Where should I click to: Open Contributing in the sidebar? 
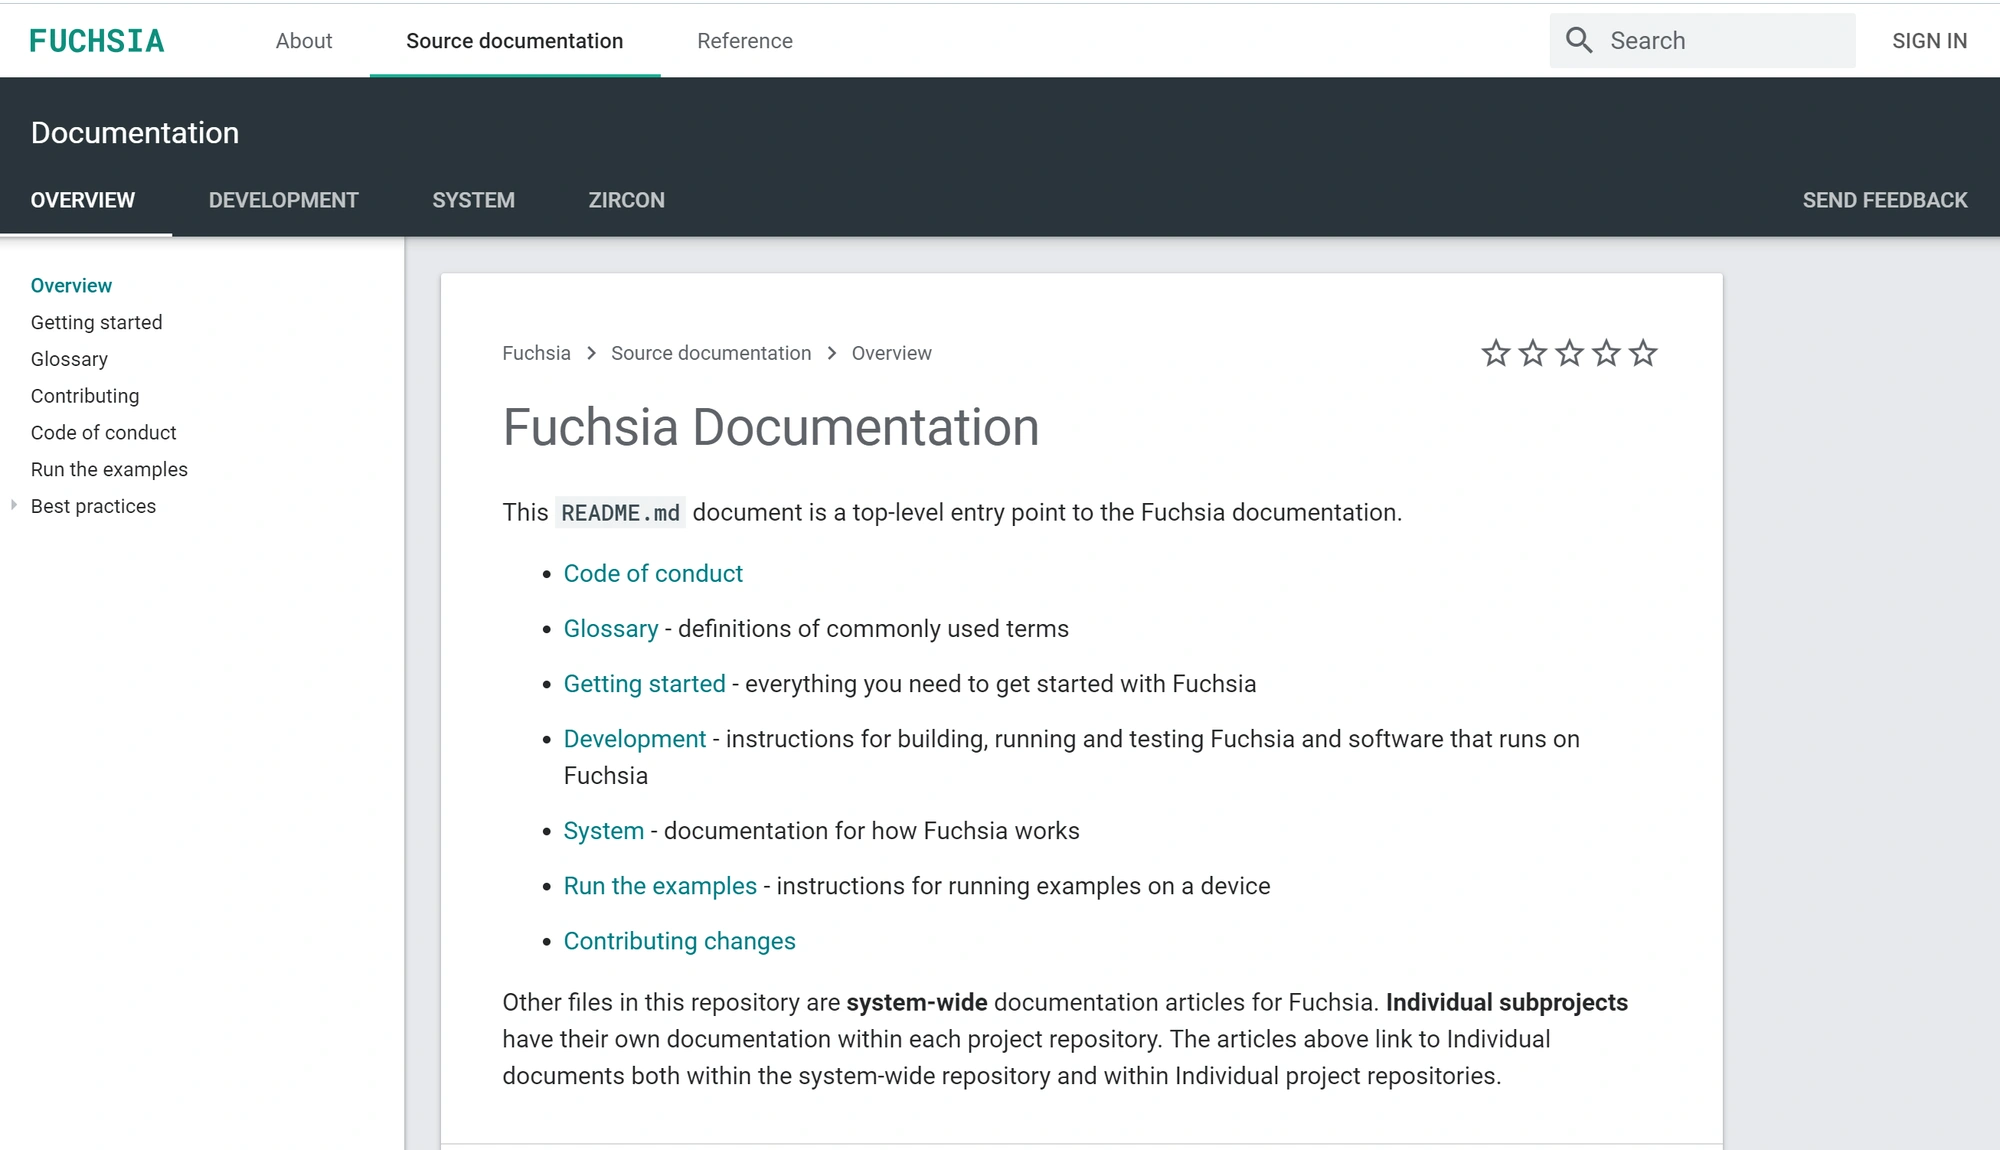[x=85, y=396]
